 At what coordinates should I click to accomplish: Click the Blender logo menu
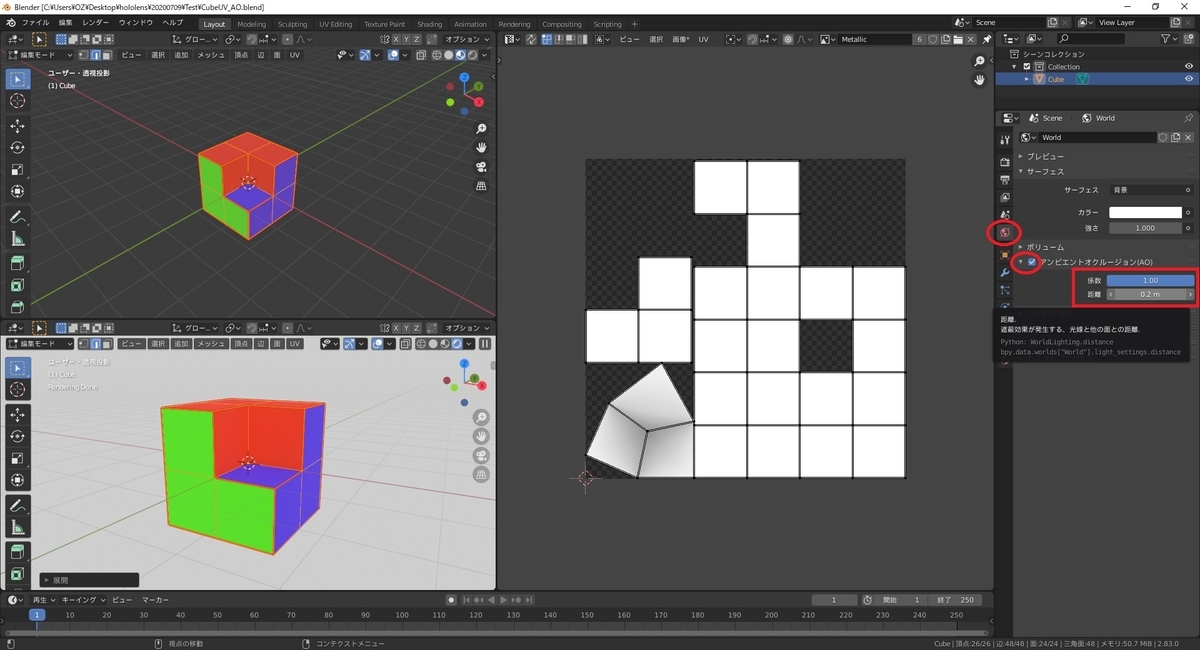click(x=10, y=22)
